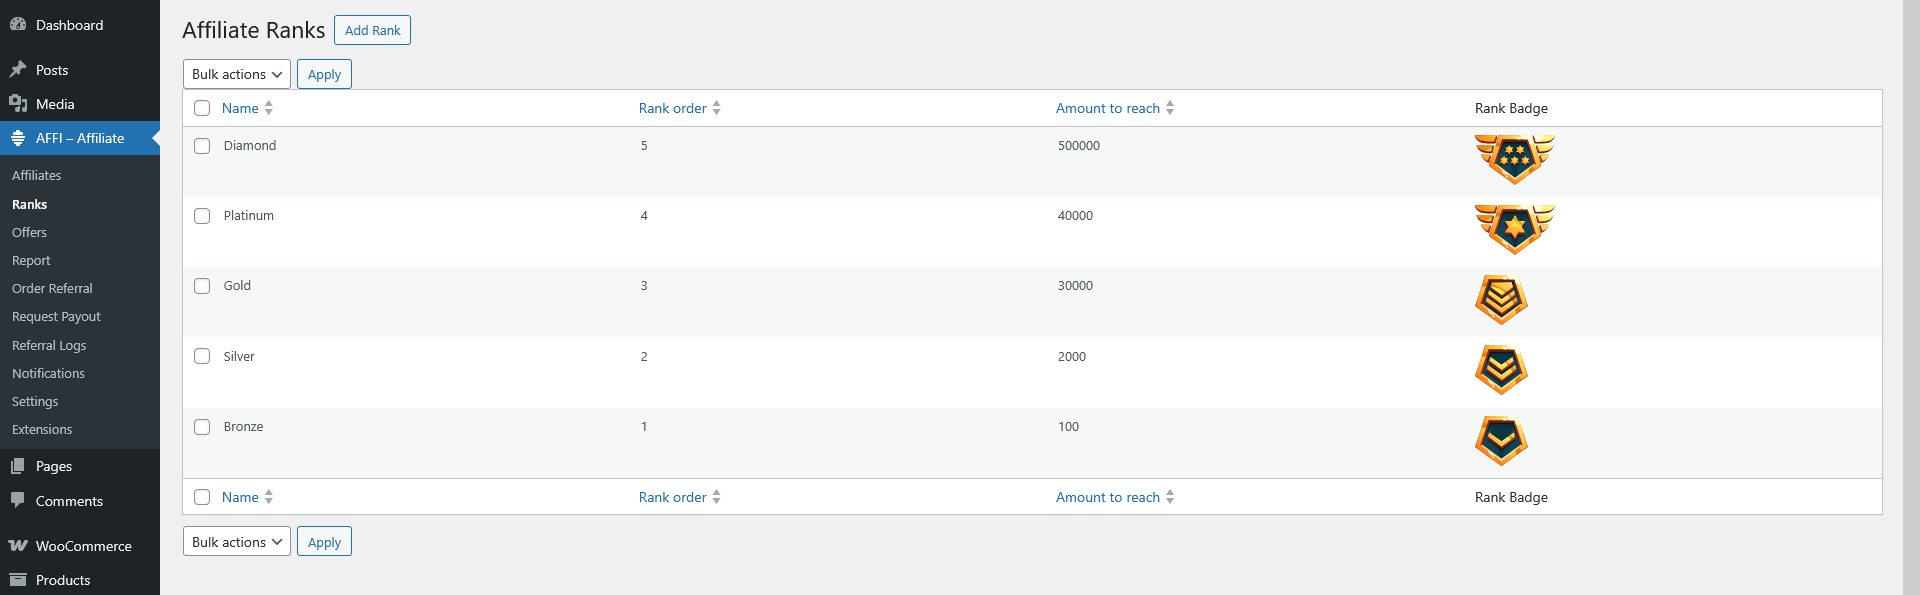Open the Offers submenu item
Viewport: 1920px width, 595px height.
[29, 232]
